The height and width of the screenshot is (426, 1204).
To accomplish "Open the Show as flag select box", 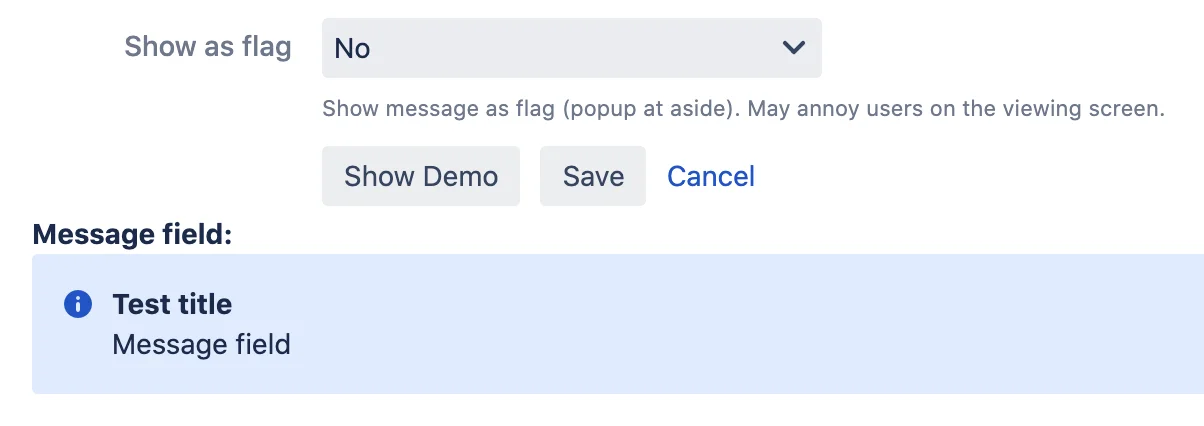I will (x=572, y=47).
